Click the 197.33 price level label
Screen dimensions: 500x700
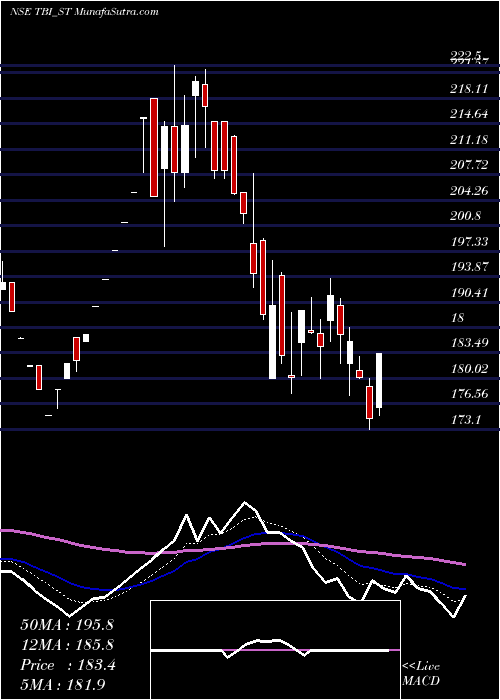point(468,242)
